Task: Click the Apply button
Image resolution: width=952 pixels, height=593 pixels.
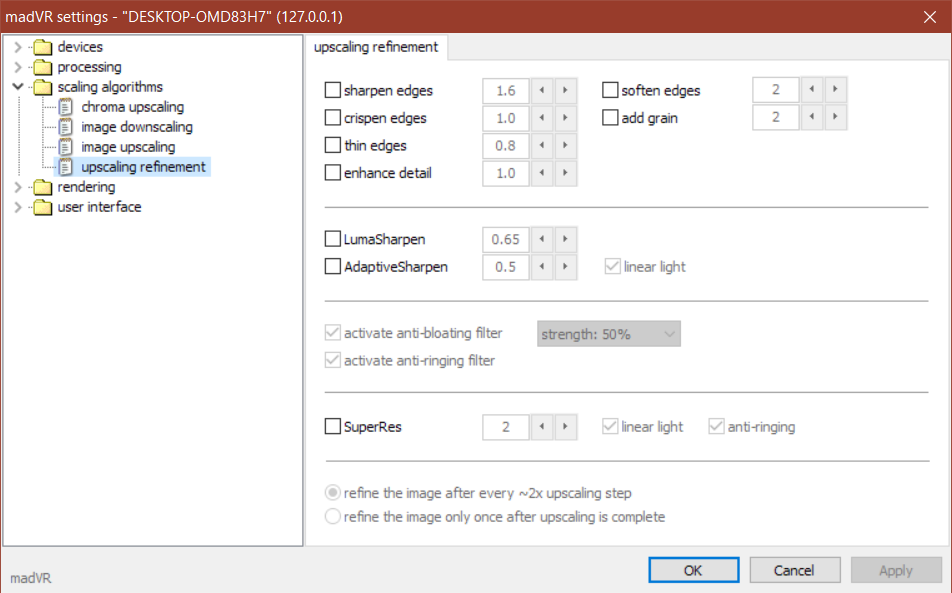Action: (x=896, y=570)
